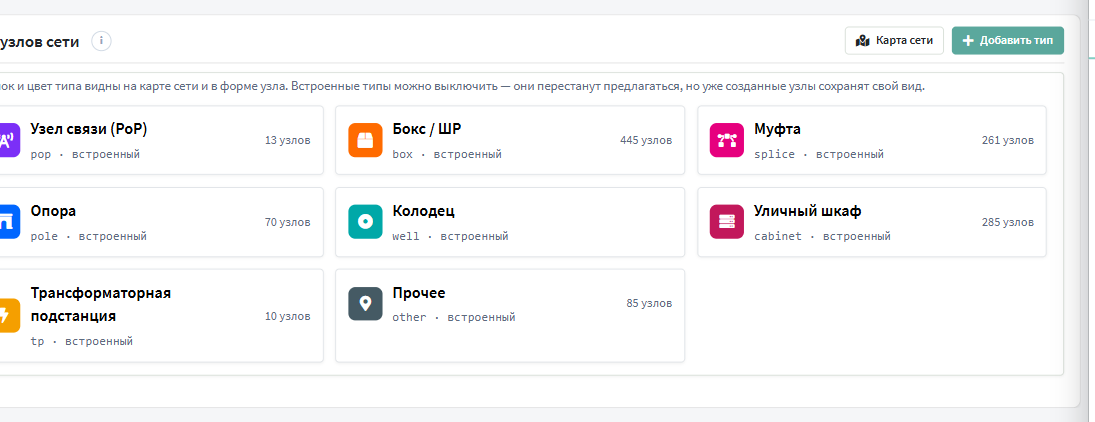
Task: Click the crimson Уличный шкаф cabinet icon
Action: click(727, 222)
